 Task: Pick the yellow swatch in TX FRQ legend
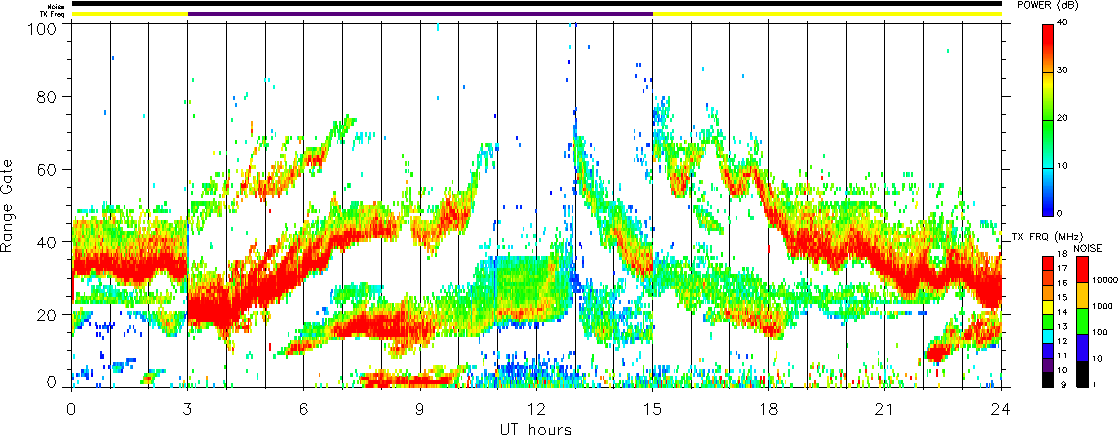click(1048, 307)
